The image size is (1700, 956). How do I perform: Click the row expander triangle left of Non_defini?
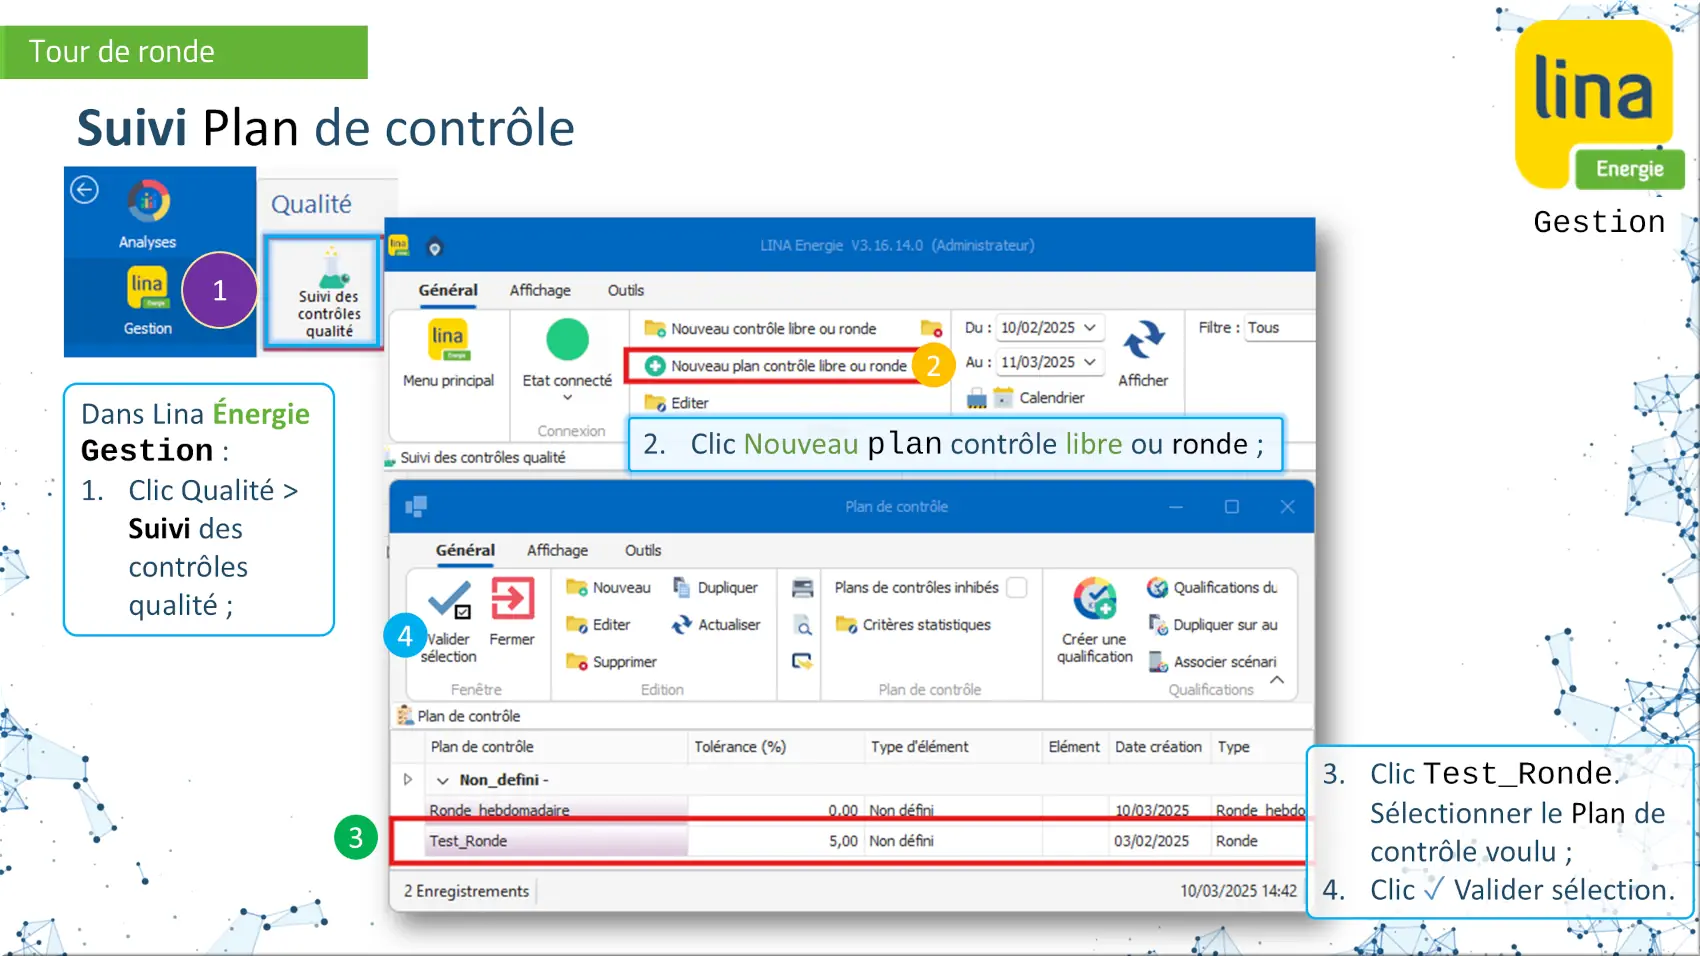click(408, 779)
